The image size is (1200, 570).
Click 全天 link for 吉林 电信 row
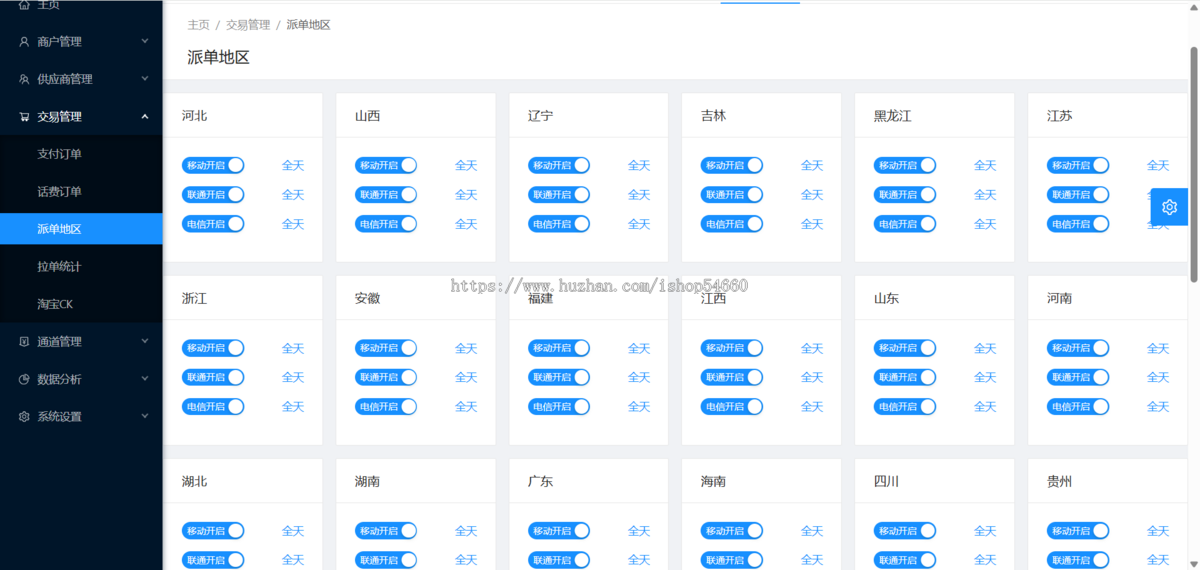pos(812,224)
